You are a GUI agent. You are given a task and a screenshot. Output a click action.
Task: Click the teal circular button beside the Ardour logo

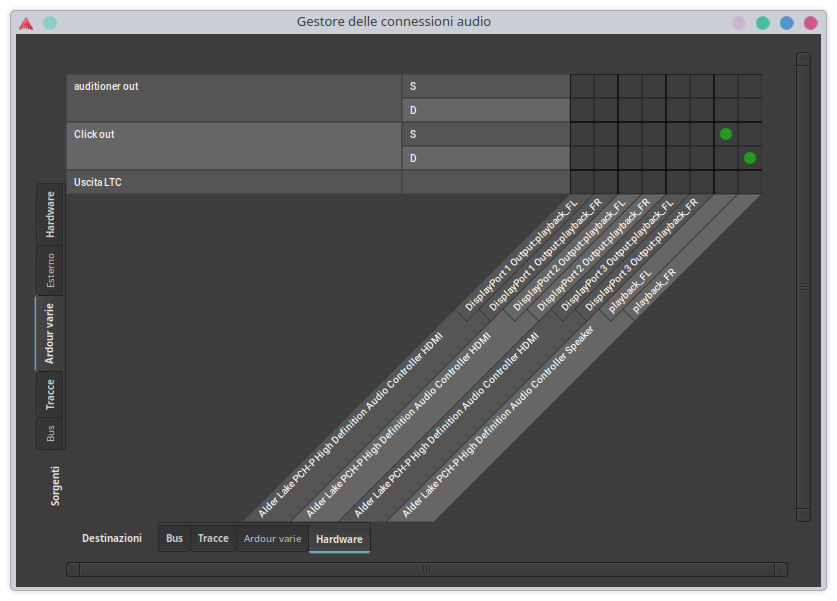tap(50, 22)
